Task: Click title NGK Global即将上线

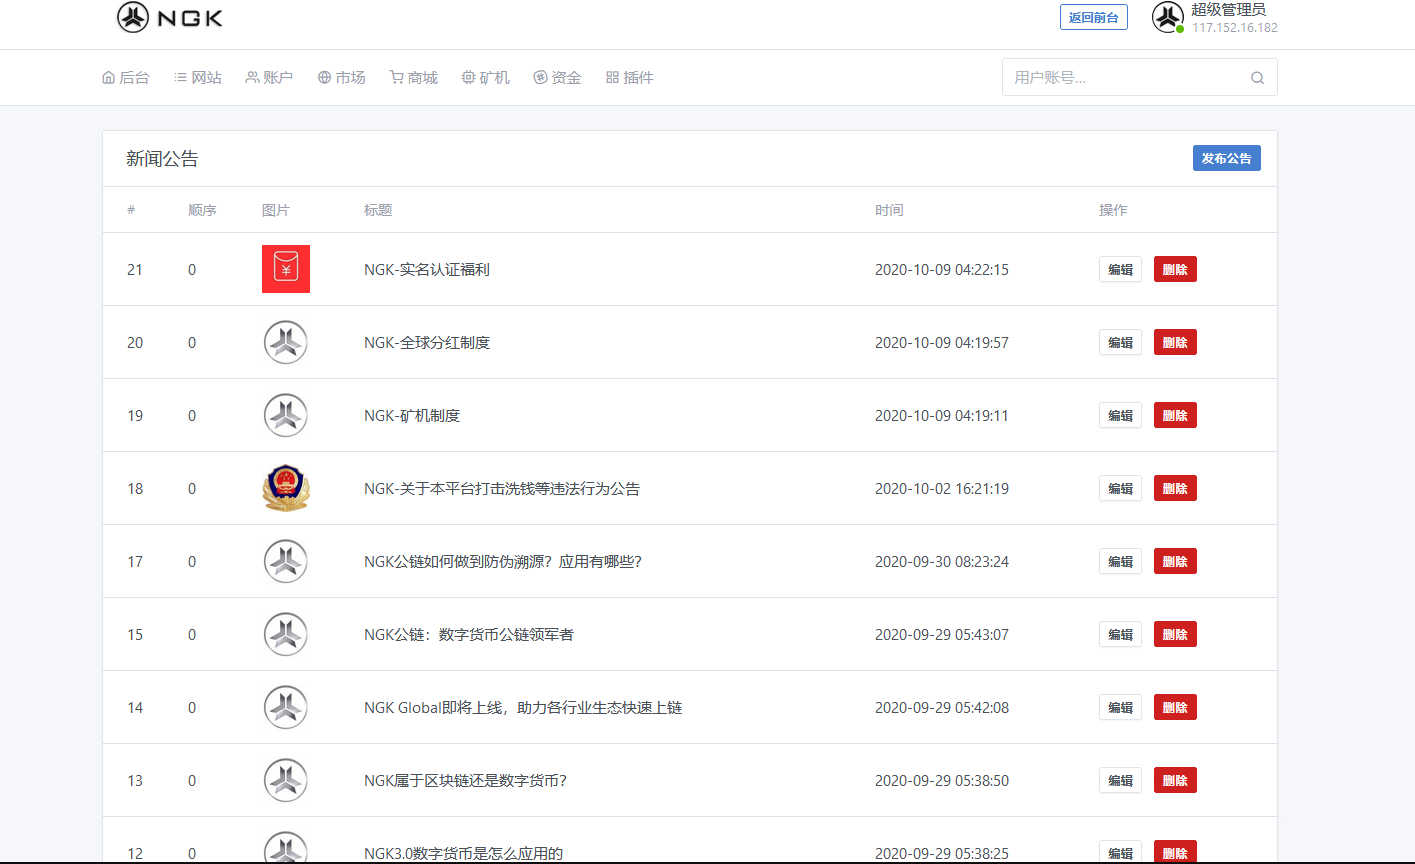Action: 523,707
